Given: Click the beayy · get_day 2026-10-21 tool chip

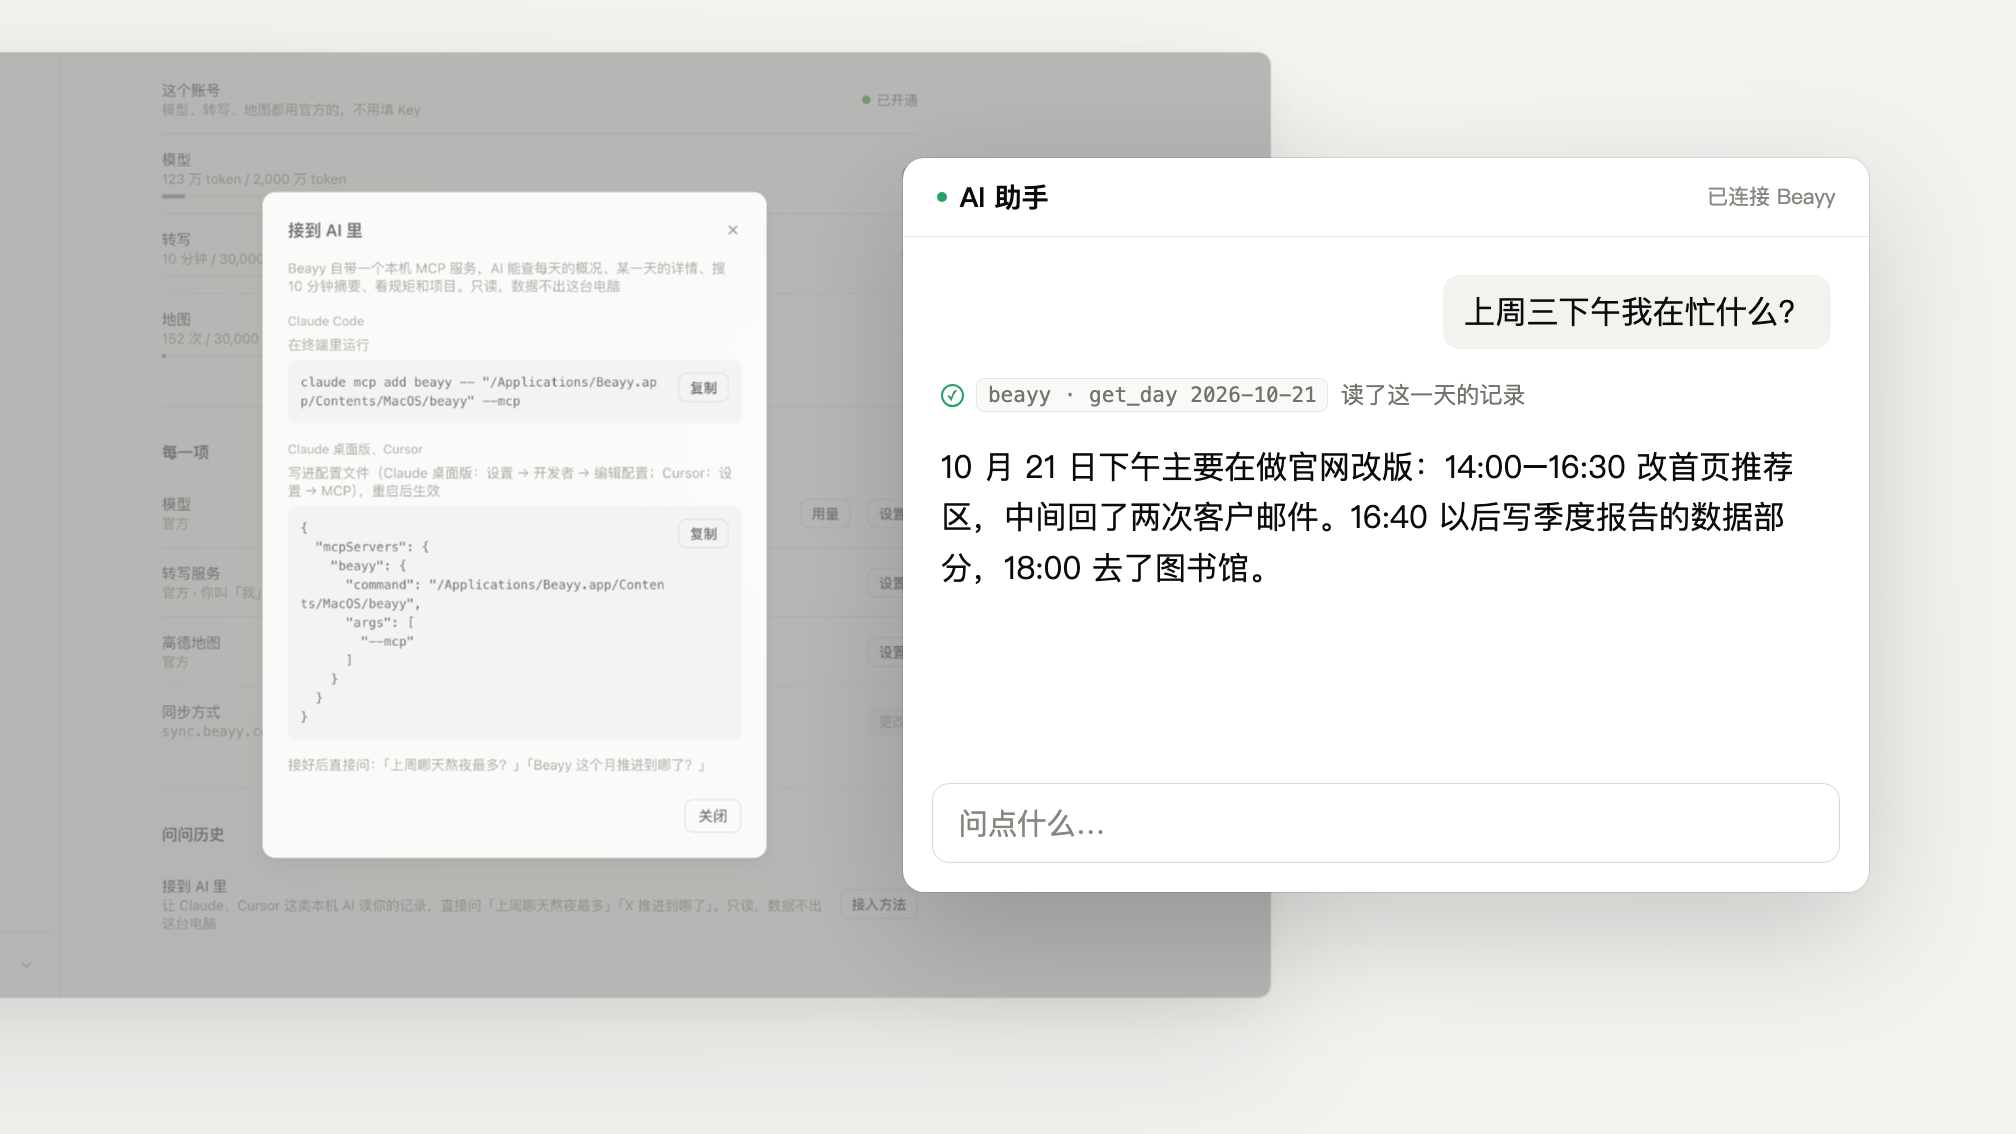Looking at the screenshot, I should [1152, 395].
